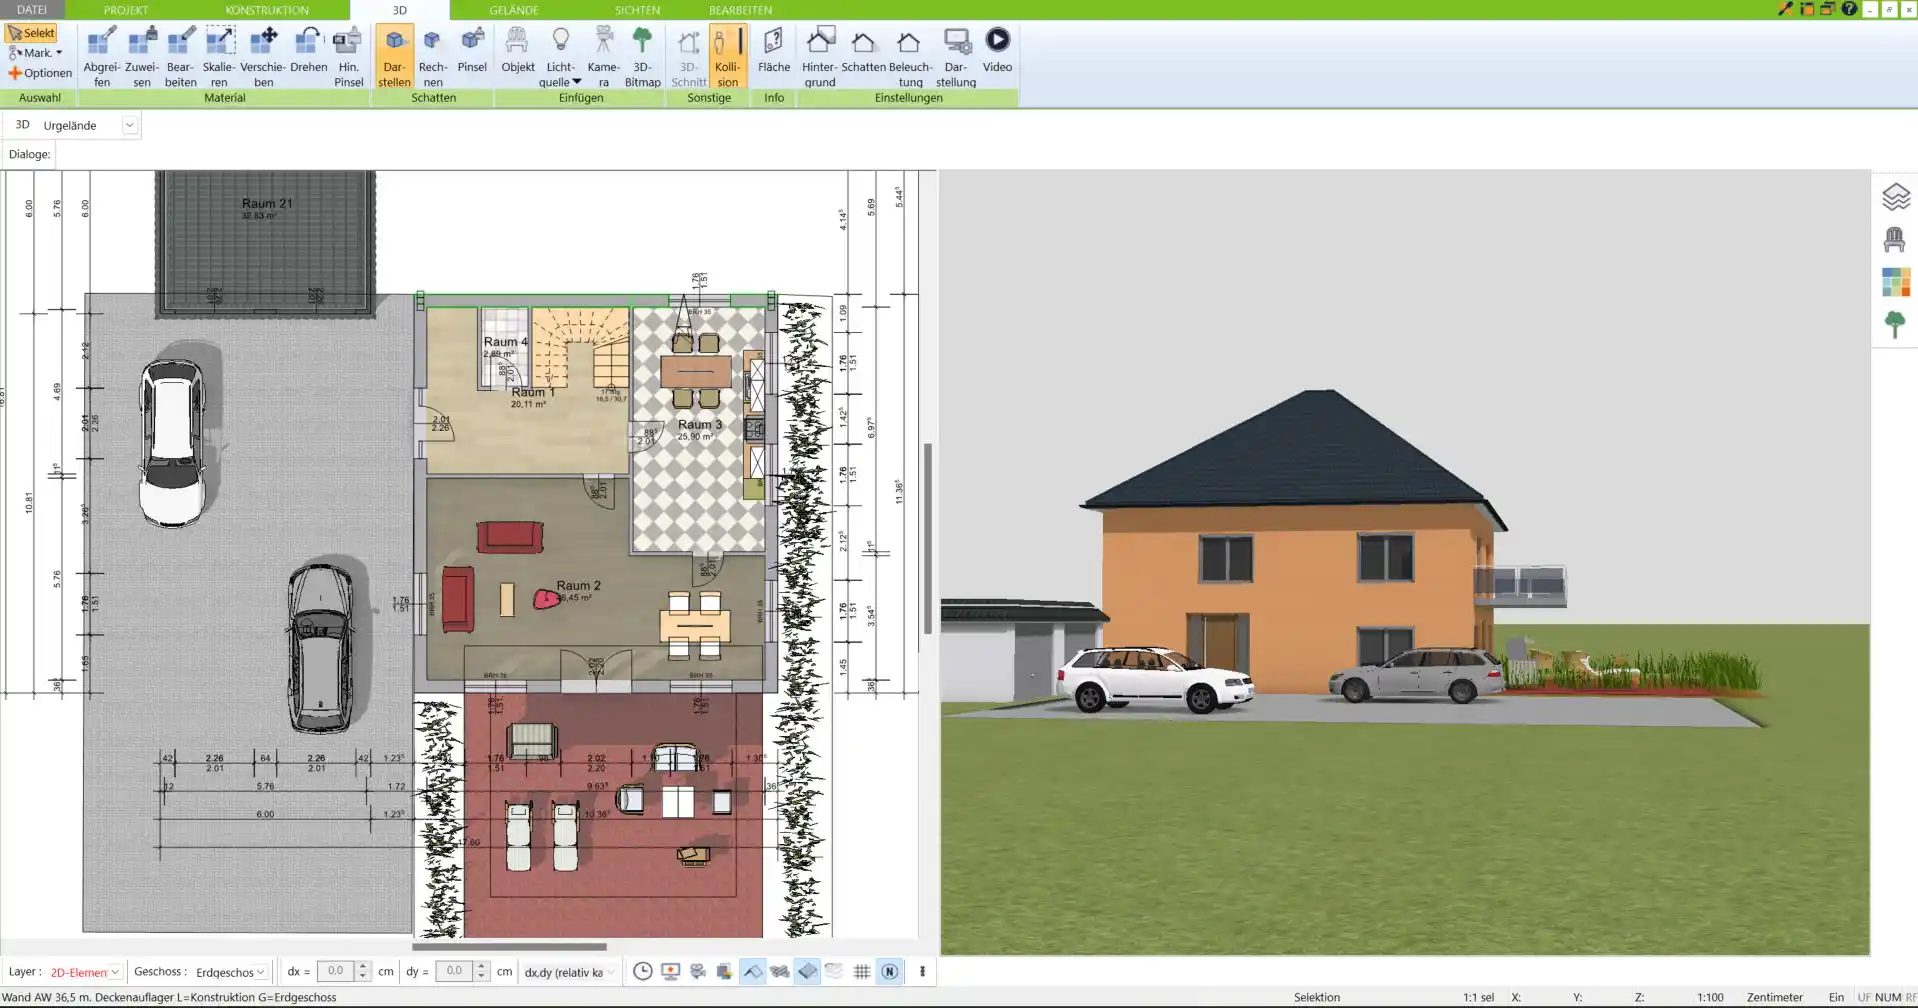Open Optionen in Auswahl group

40,73
